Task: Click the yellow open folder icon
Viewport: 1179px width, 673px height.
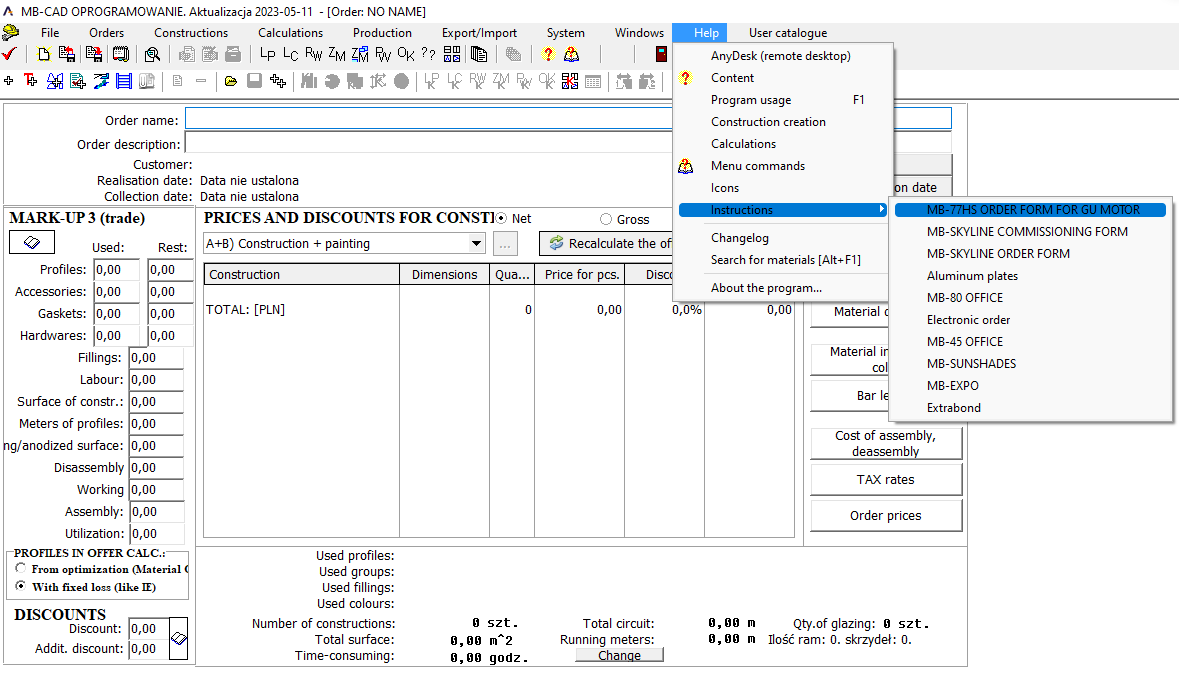Action: click(x=231, y=81)
